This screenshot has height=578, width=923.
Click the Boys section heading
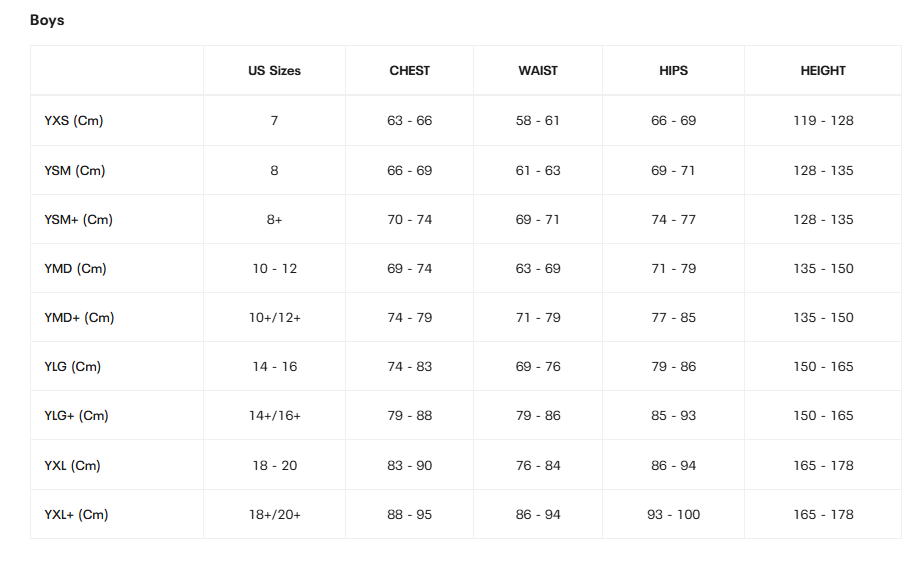(47, 20)
